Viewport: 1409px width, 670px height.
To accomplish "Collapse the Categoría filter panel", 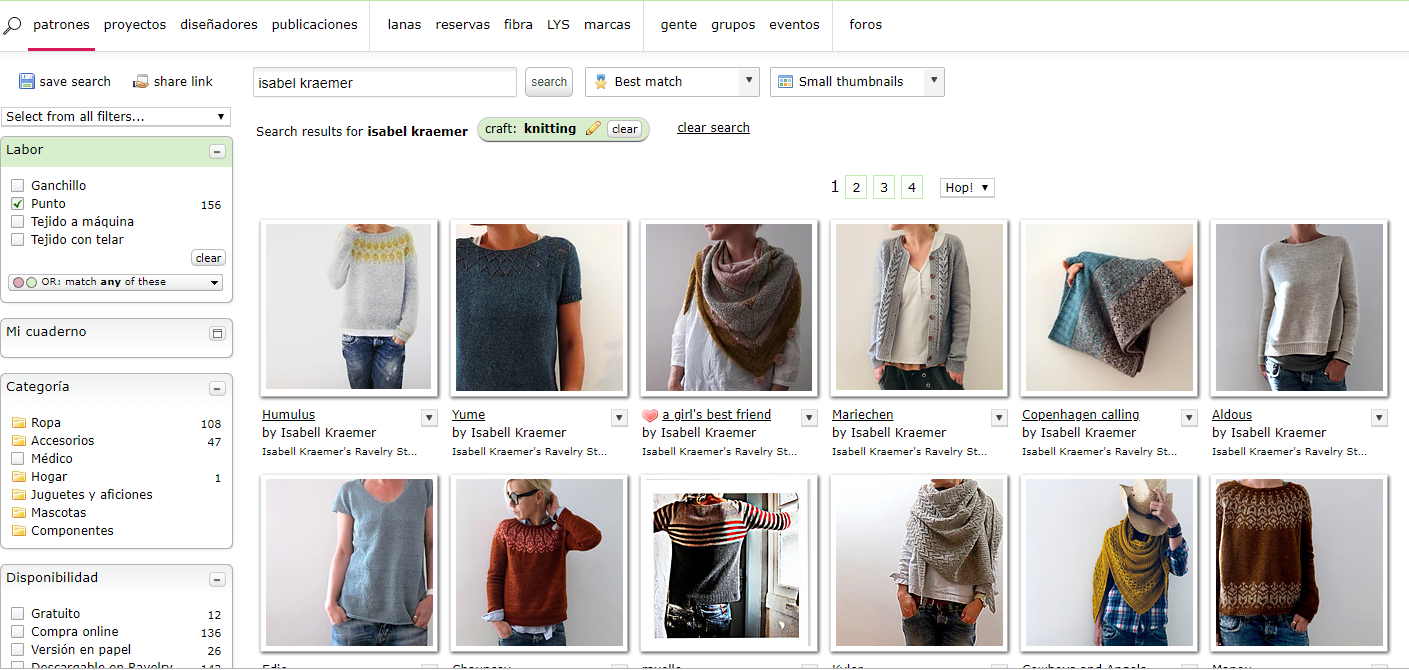I will (x=217, y=389).
